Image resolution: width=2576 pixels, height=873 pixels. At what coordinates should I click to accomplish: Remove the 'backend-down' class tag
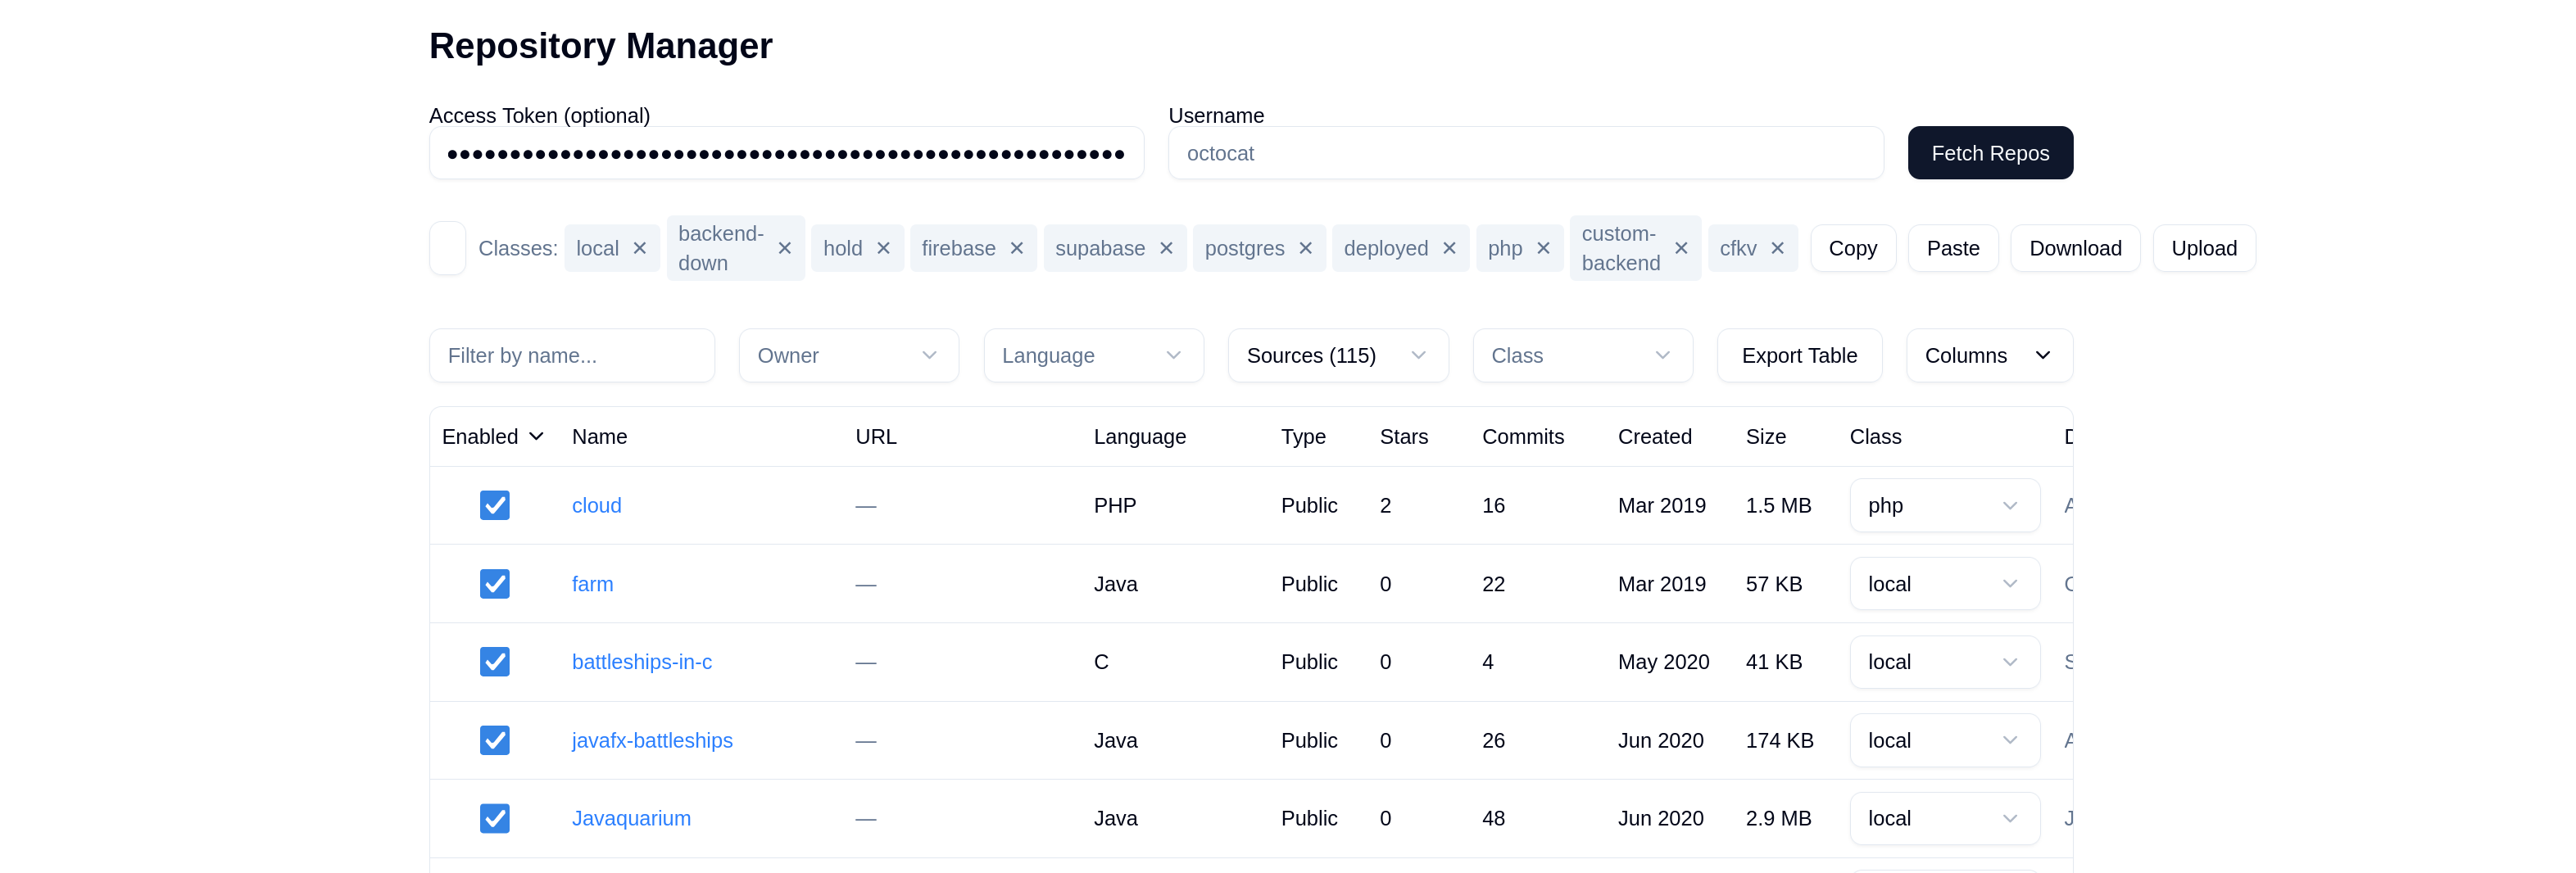tap(785, 248)
